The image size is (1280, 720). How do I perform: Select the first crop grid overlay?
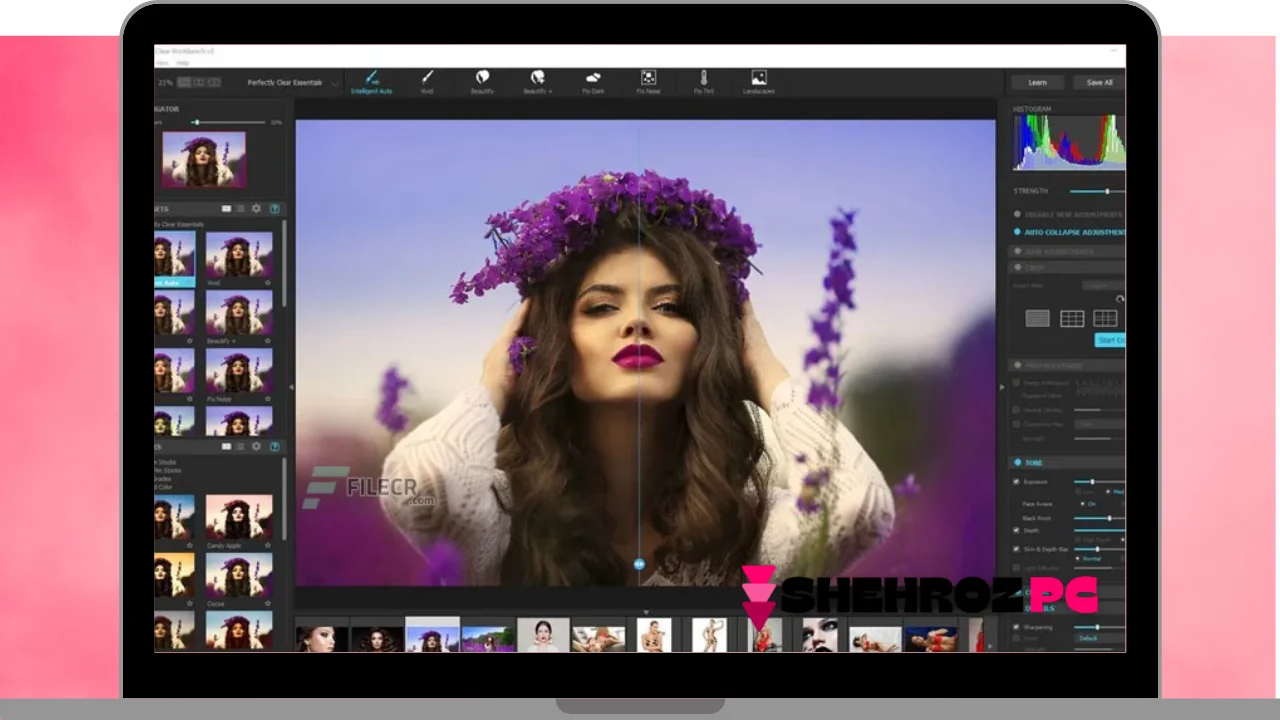[1038, 319]
